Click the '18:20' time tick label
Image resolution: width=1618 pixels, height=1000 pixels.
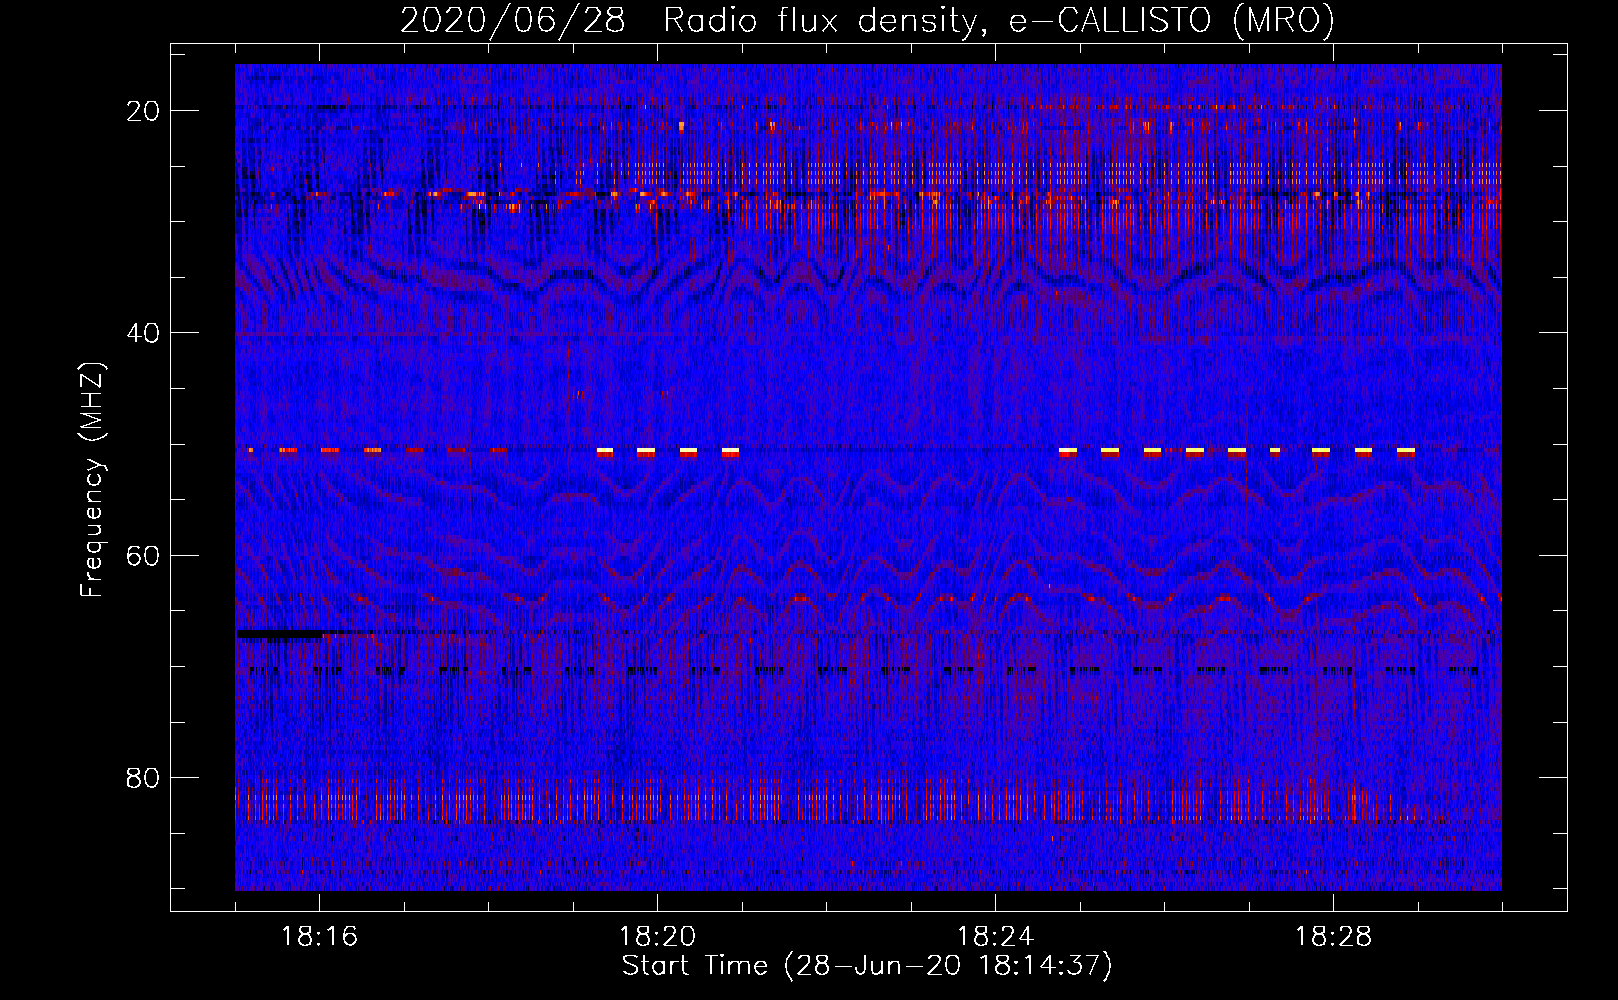657,937
